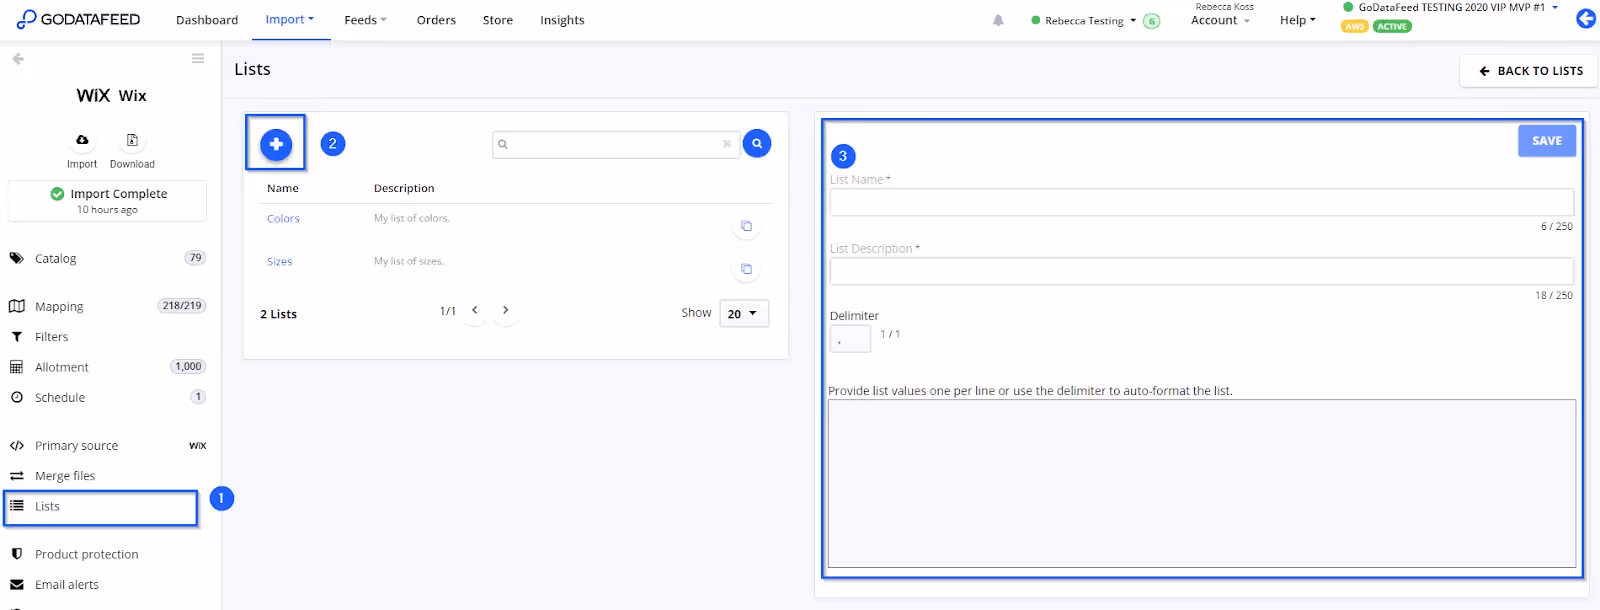Copy the Sizes list
This screenshot has height=610, width=1600.
[746, 269]
